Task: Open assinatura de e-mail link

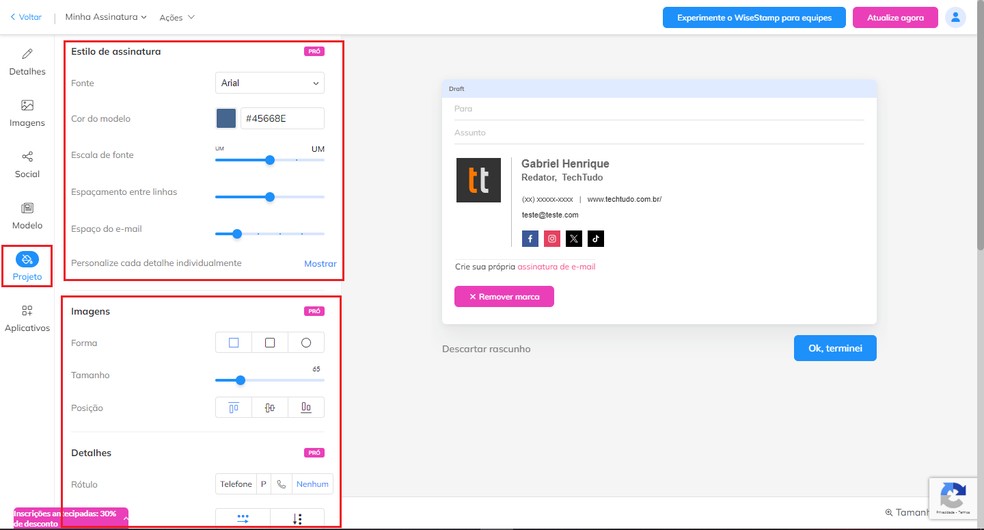Action: coord(556,267)
